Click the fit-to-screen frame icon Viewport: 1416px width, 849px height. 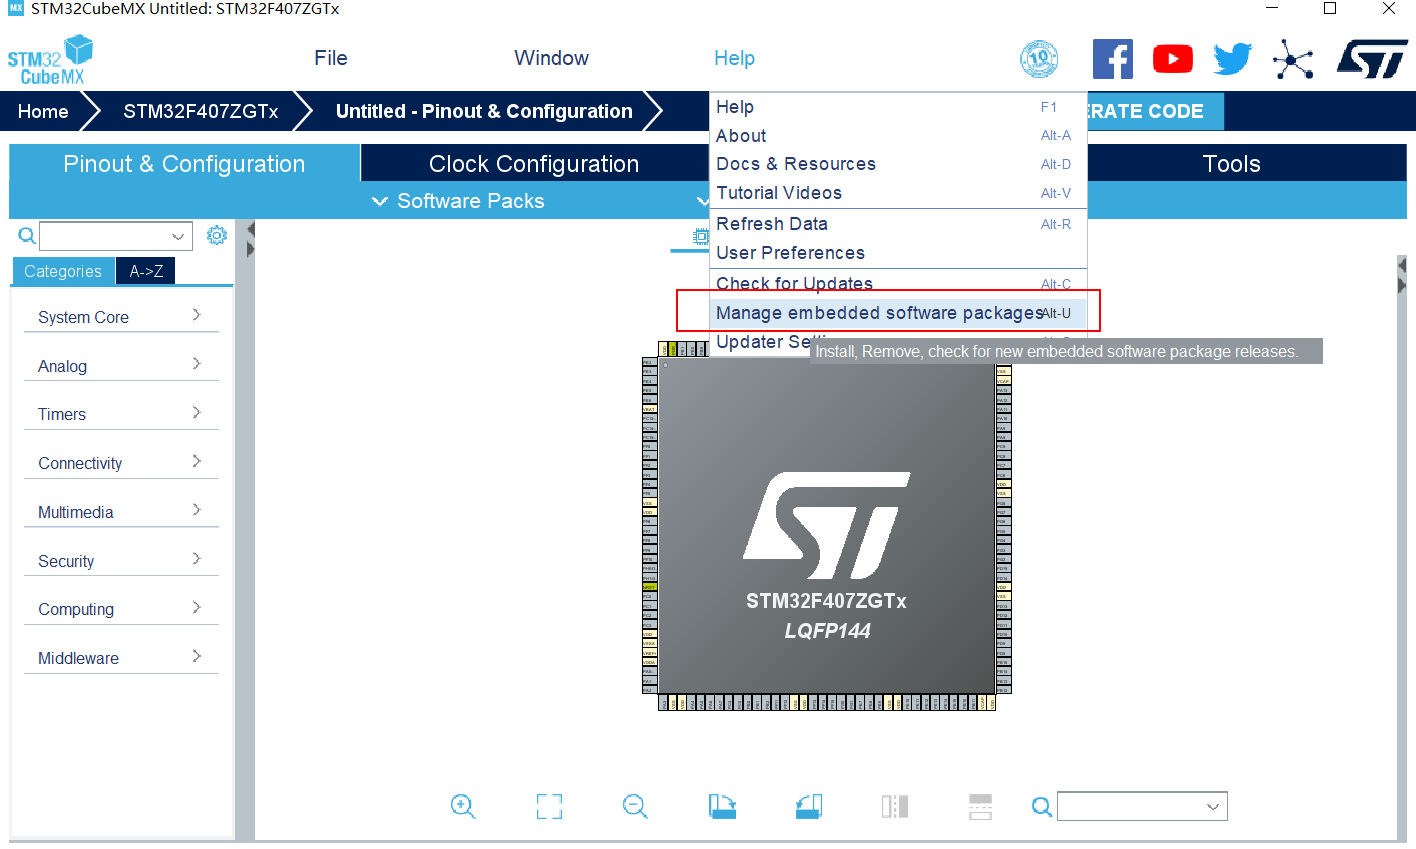[x=549, y=806]
